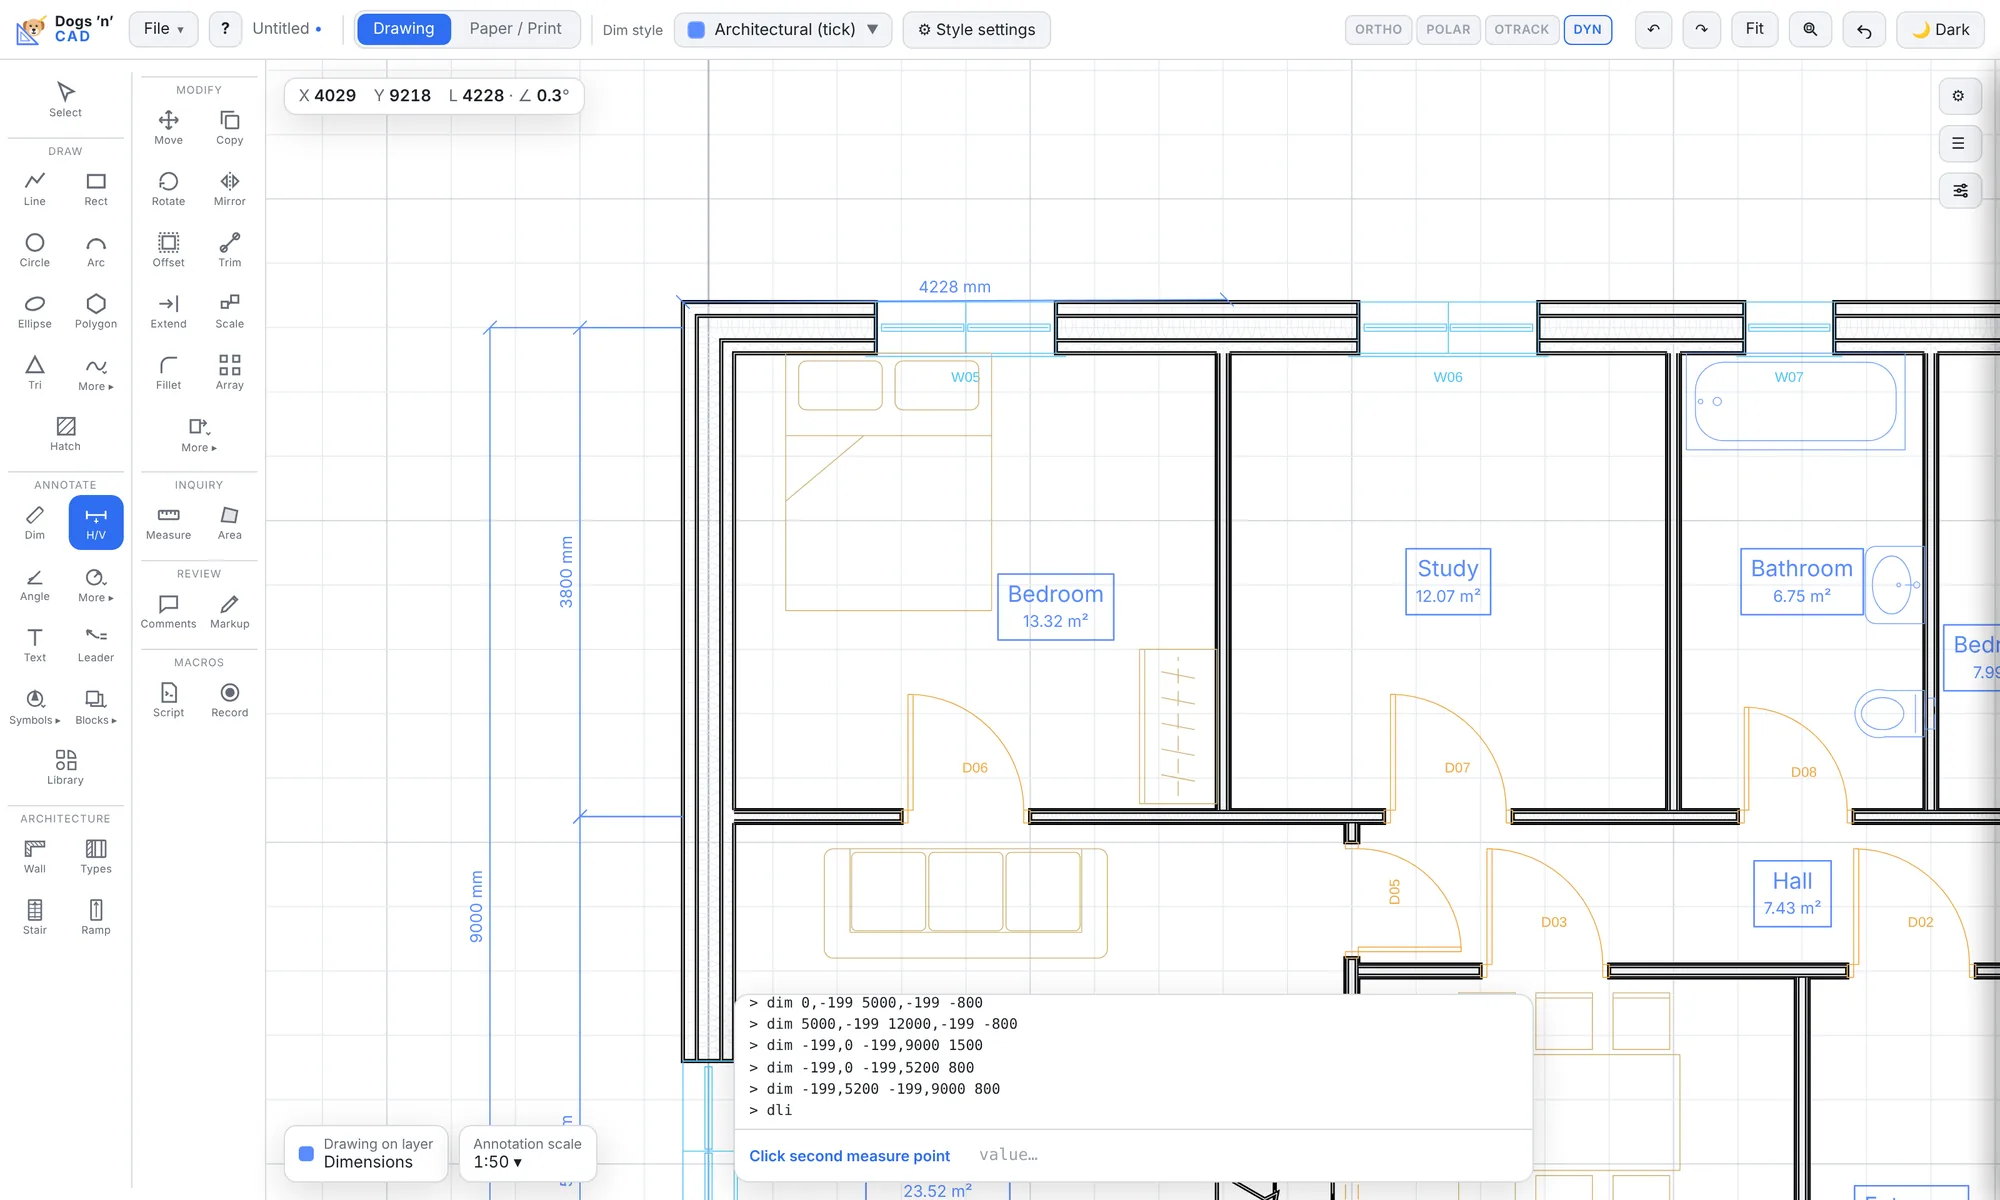Select the Leader annotation tool
The height and width of the screenshot is (1200, 2000).
pyautogui.click(x=96, y=645)
